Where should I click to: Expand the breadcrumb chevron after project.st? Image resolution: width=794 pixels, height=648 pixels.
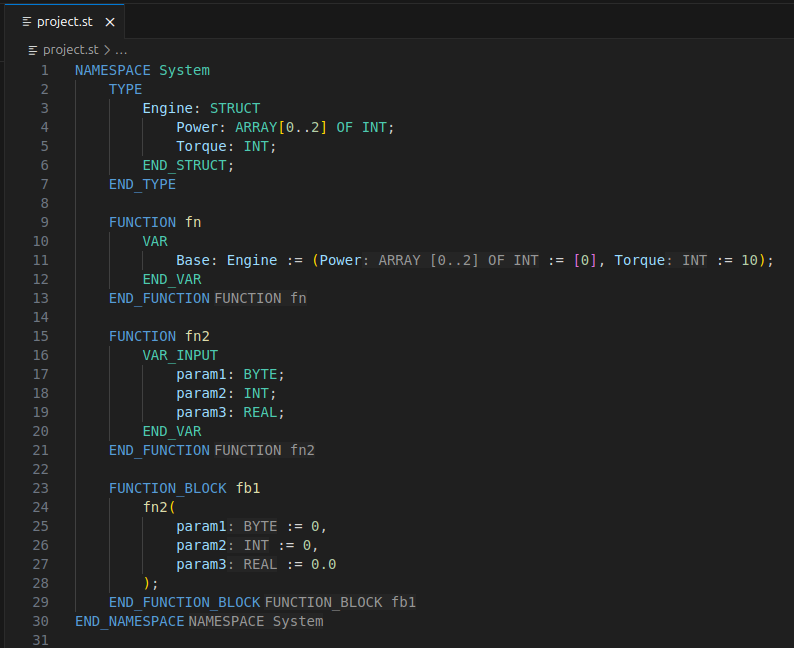107,49
